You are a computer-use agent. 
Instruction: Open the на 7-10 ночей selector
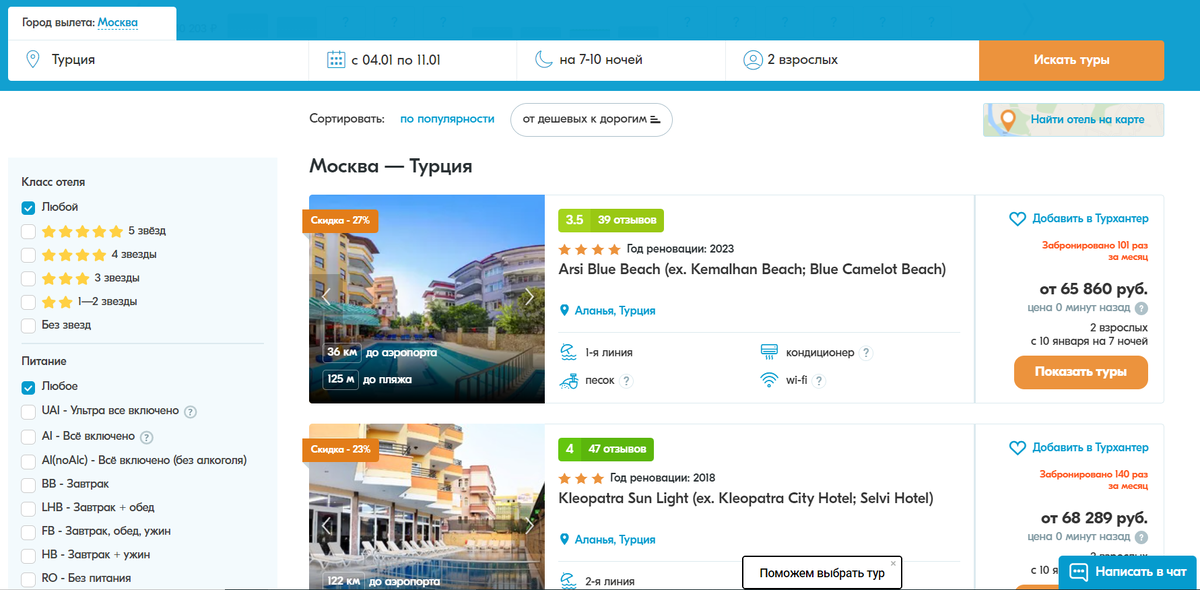pos(621,60)
